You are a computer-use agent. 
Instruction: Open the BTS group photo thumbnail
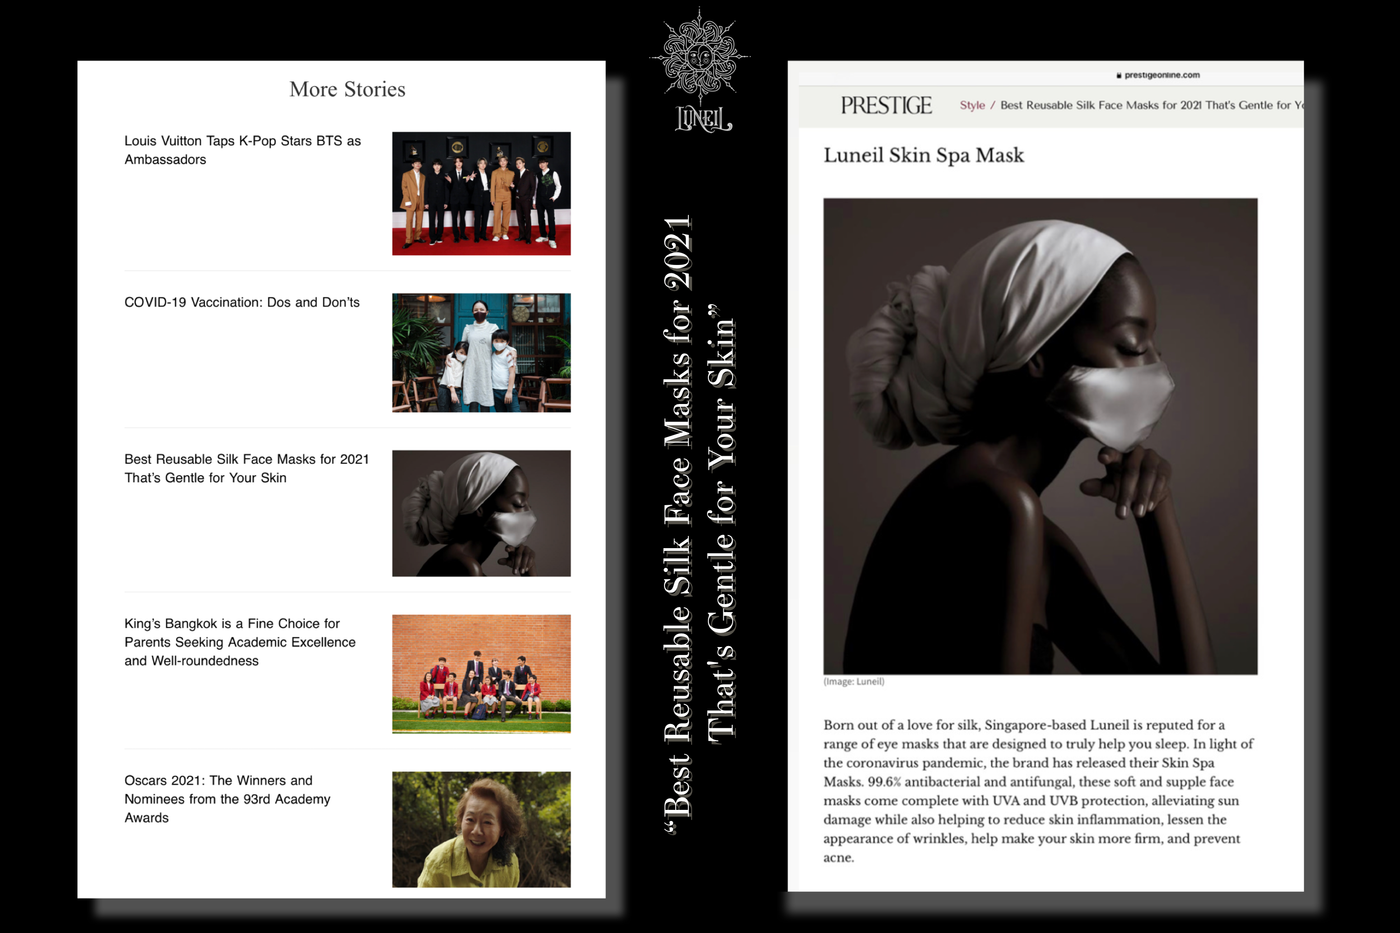tap(481, 193)
